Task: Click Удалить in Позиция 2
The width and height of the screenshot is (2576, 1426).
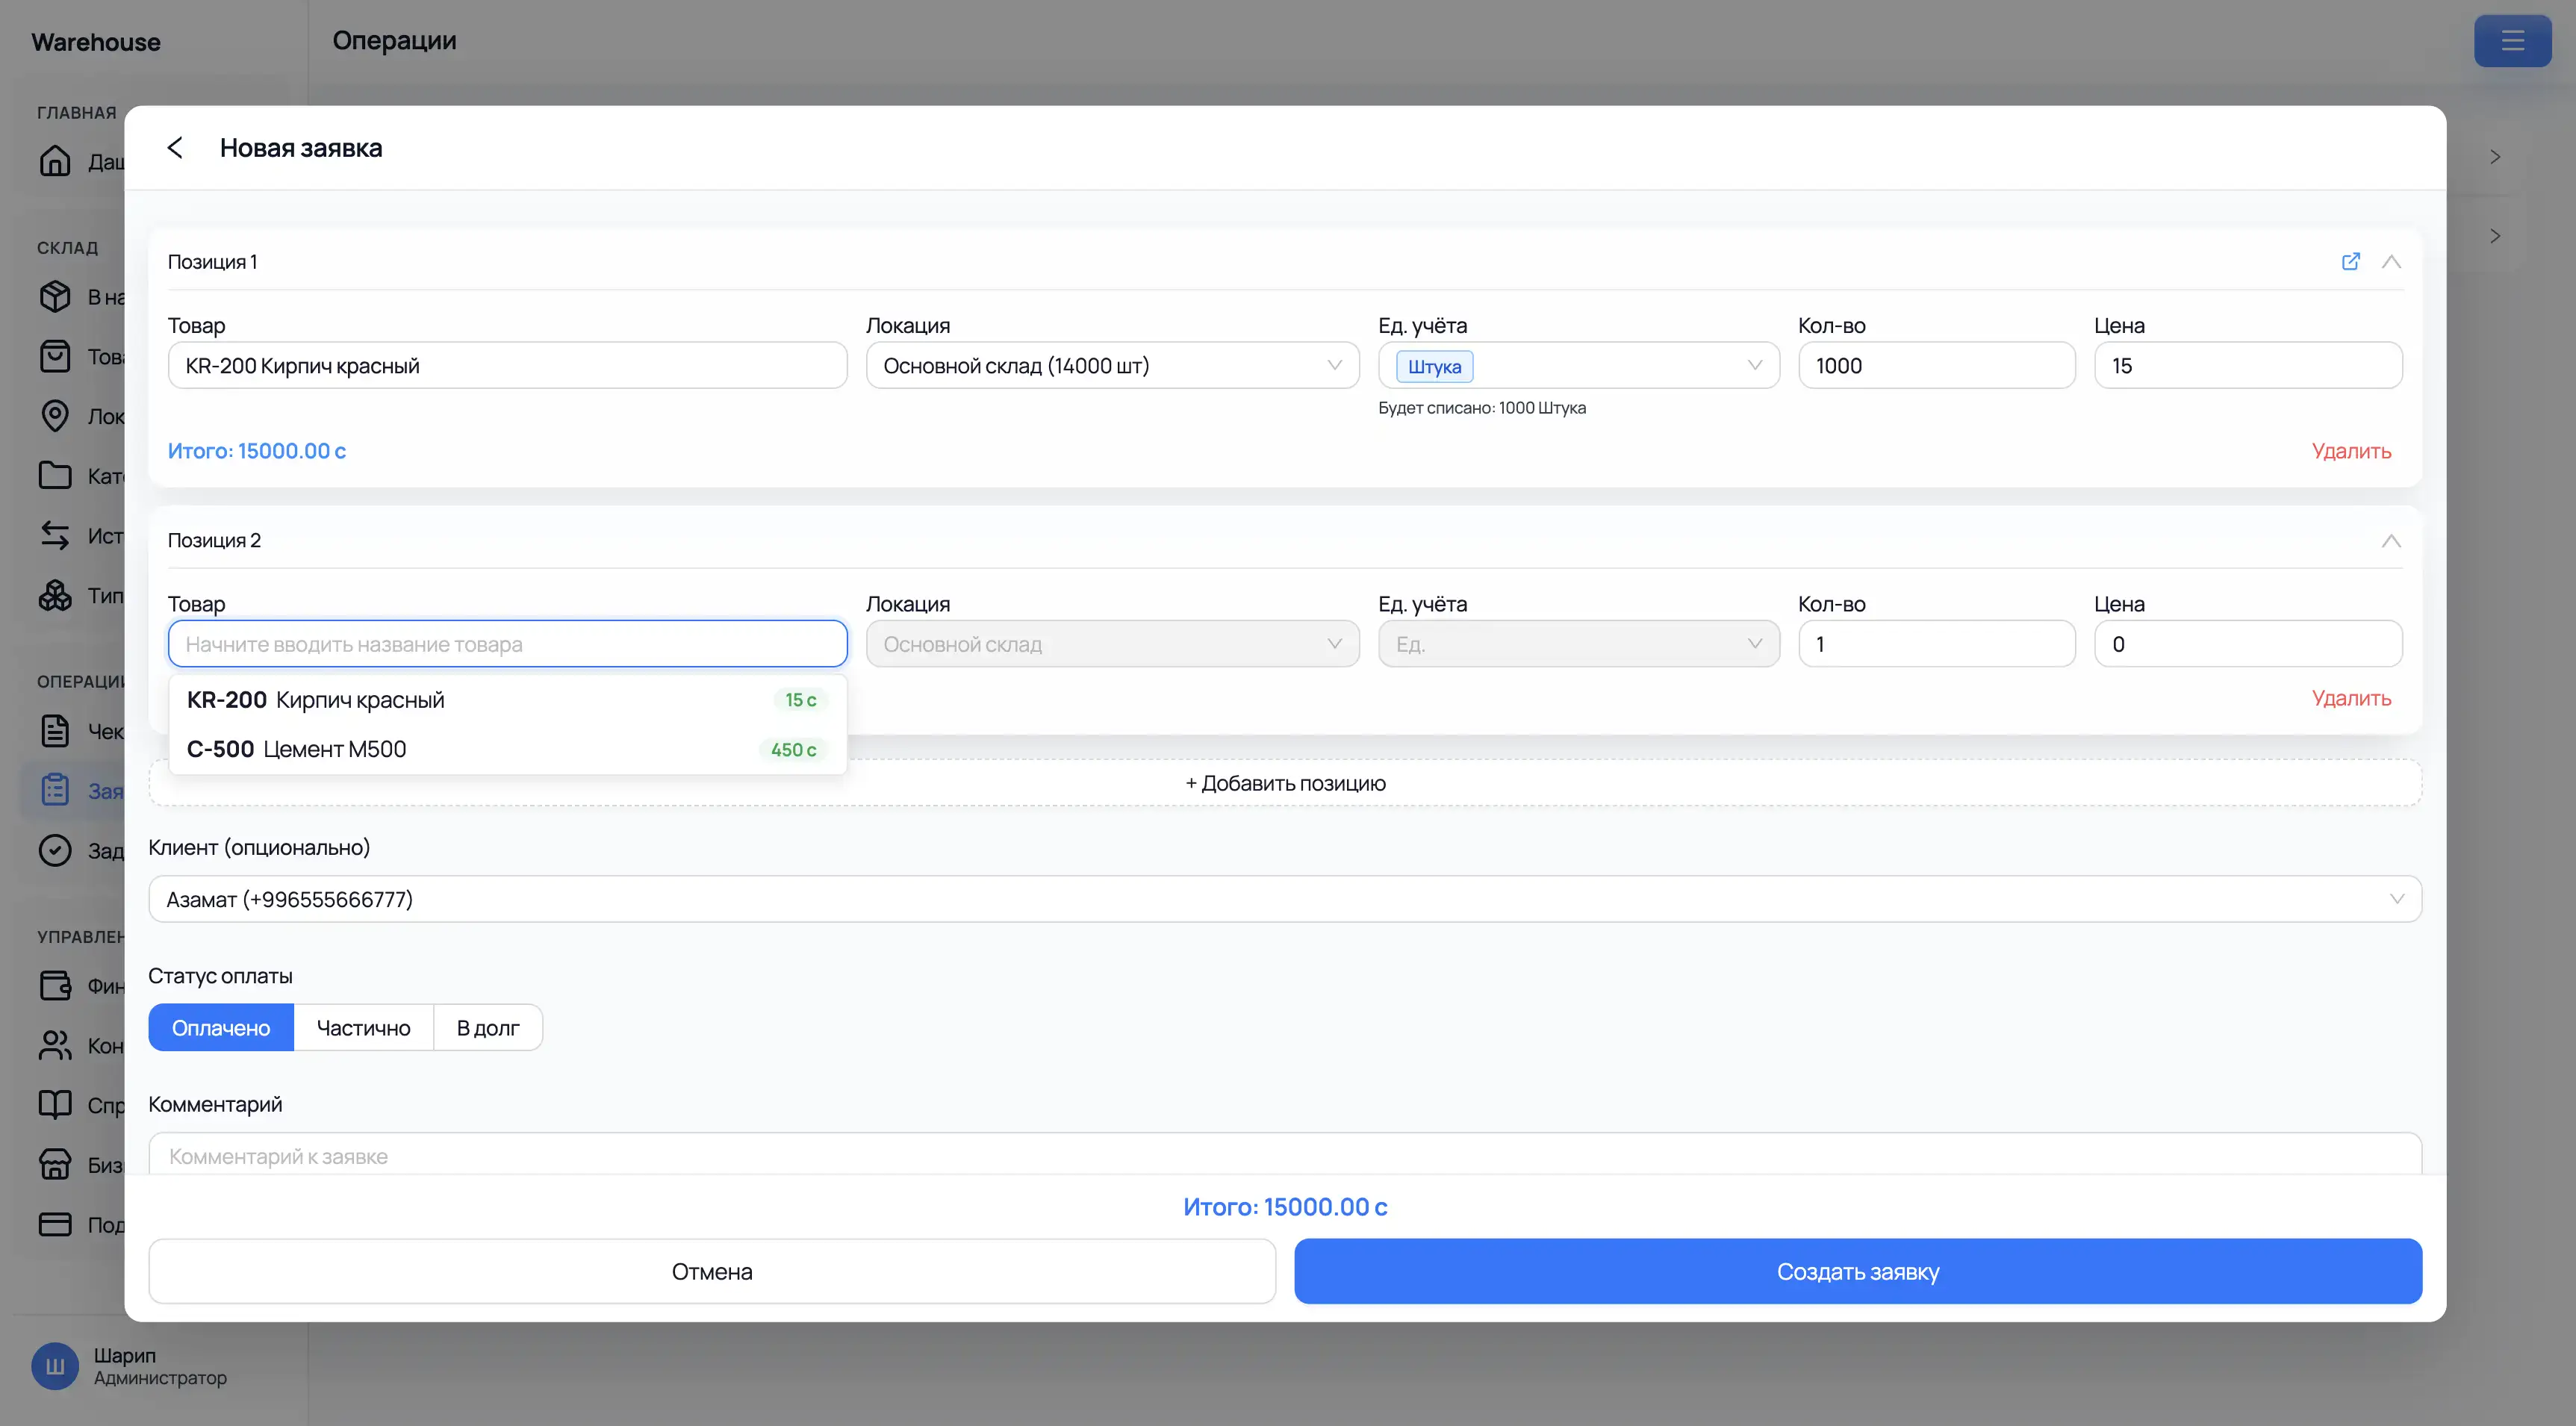Action: pyautogui.click(x=2351, y=698)
